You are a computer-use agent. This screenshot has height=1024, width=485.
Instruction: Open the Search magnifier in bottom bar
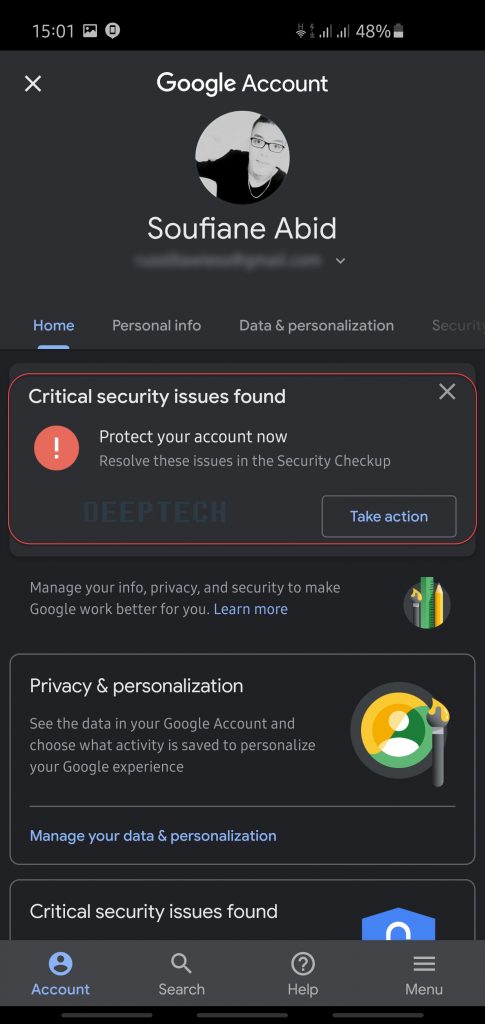click(181, 973)
